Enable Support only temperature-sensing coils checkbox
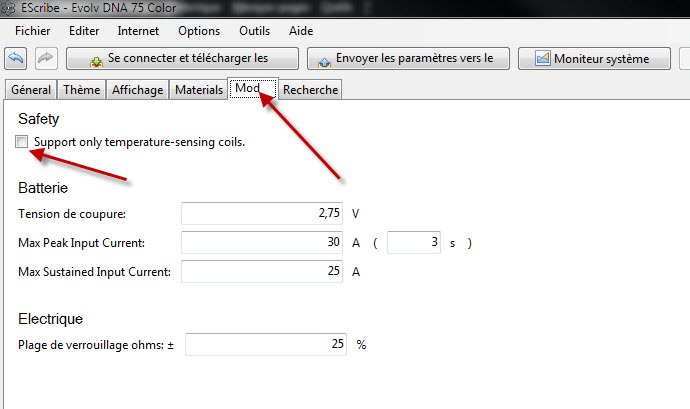Viewport: 690px width, 409px height. click(21, 141)
